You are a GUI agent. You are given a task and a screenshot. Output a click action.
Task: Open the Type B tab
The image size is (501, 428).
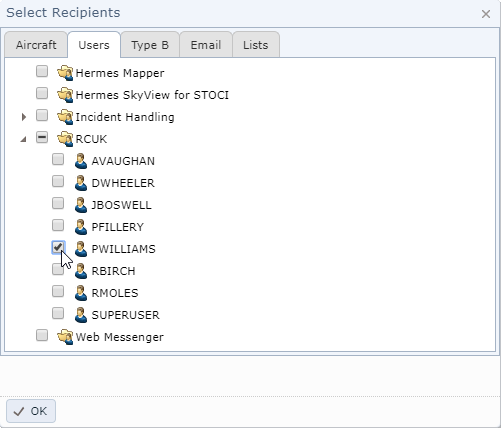[x=150, y=45]
